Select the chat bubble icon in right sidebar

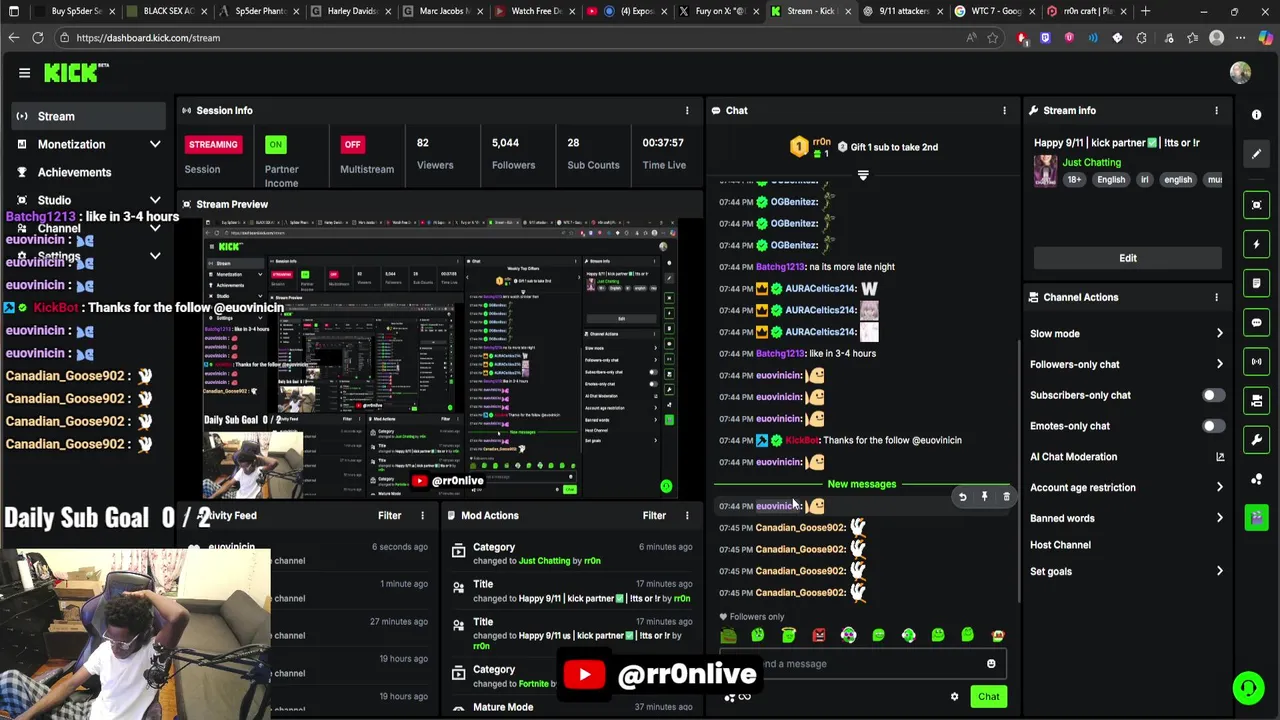pyautogui.click(x=1257, y=323)
